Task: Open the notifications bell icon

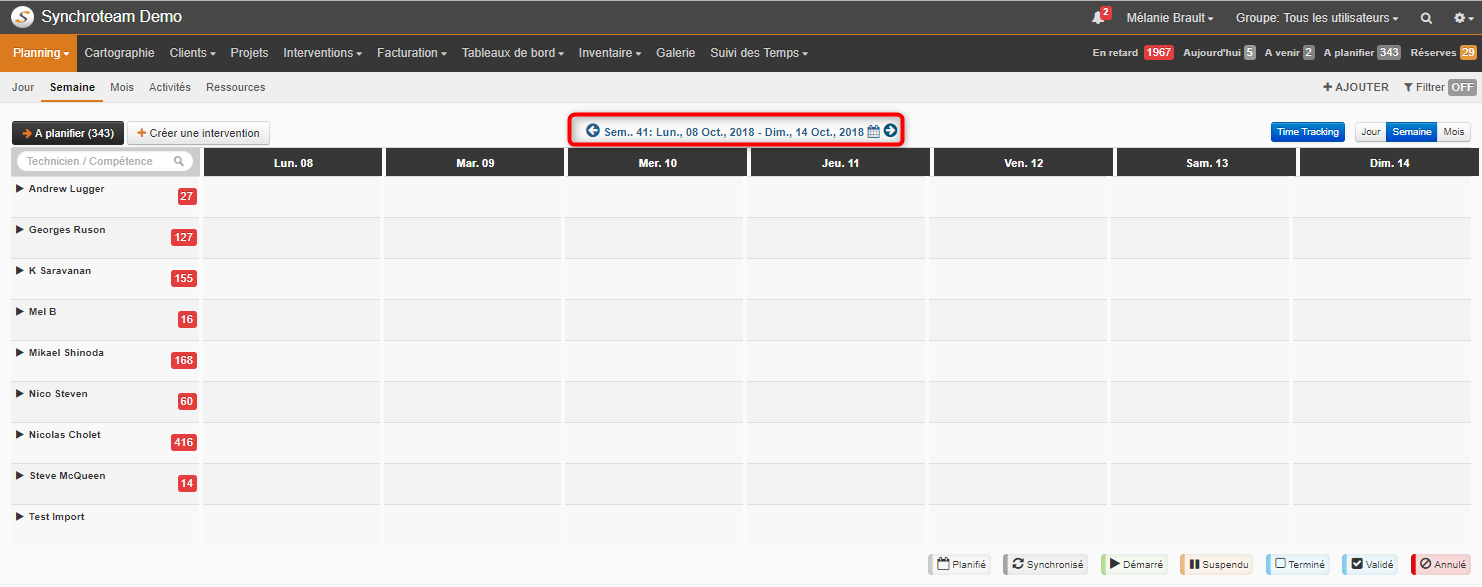Action: pos(1098,18)
